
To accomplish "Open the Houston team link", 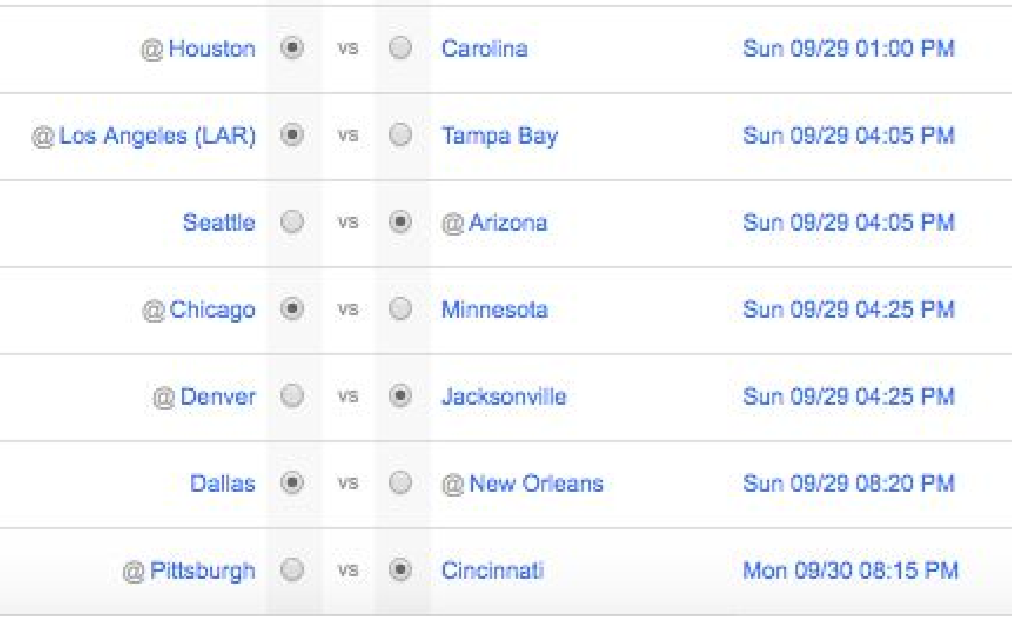I will pos(212,48).
